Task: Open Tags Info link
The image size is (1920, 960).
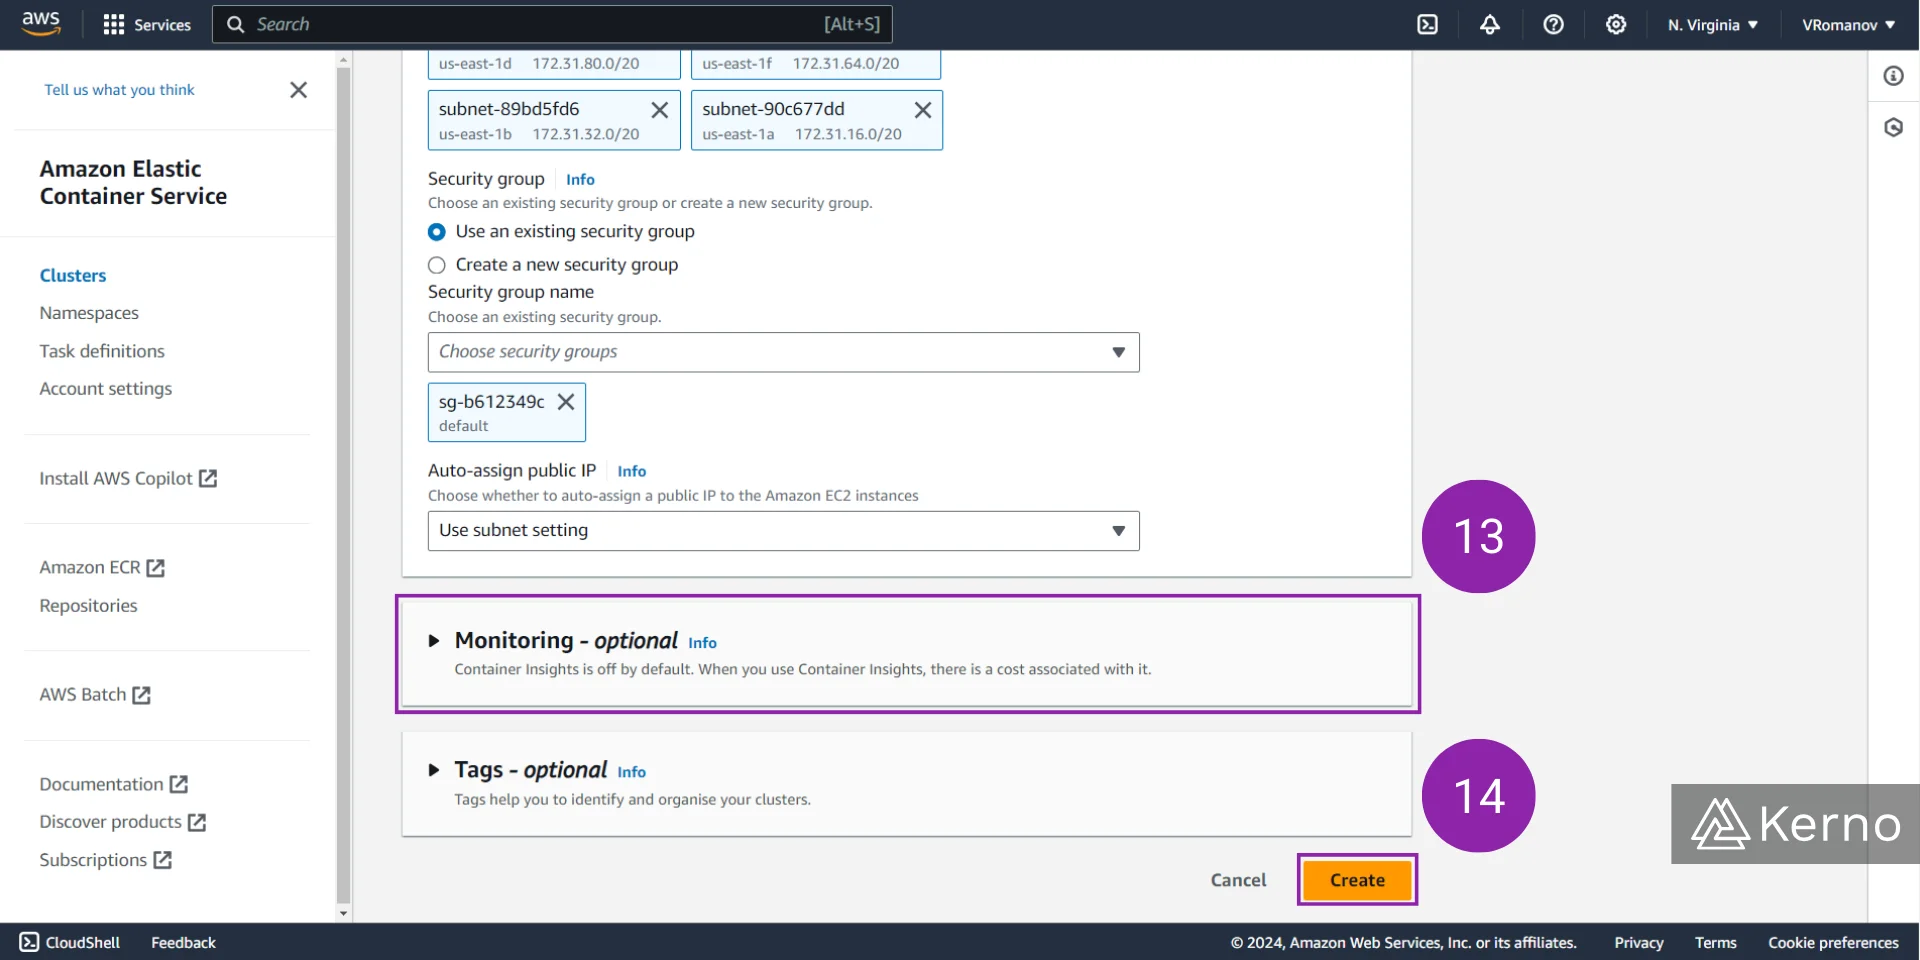Action: click(631, 772)
